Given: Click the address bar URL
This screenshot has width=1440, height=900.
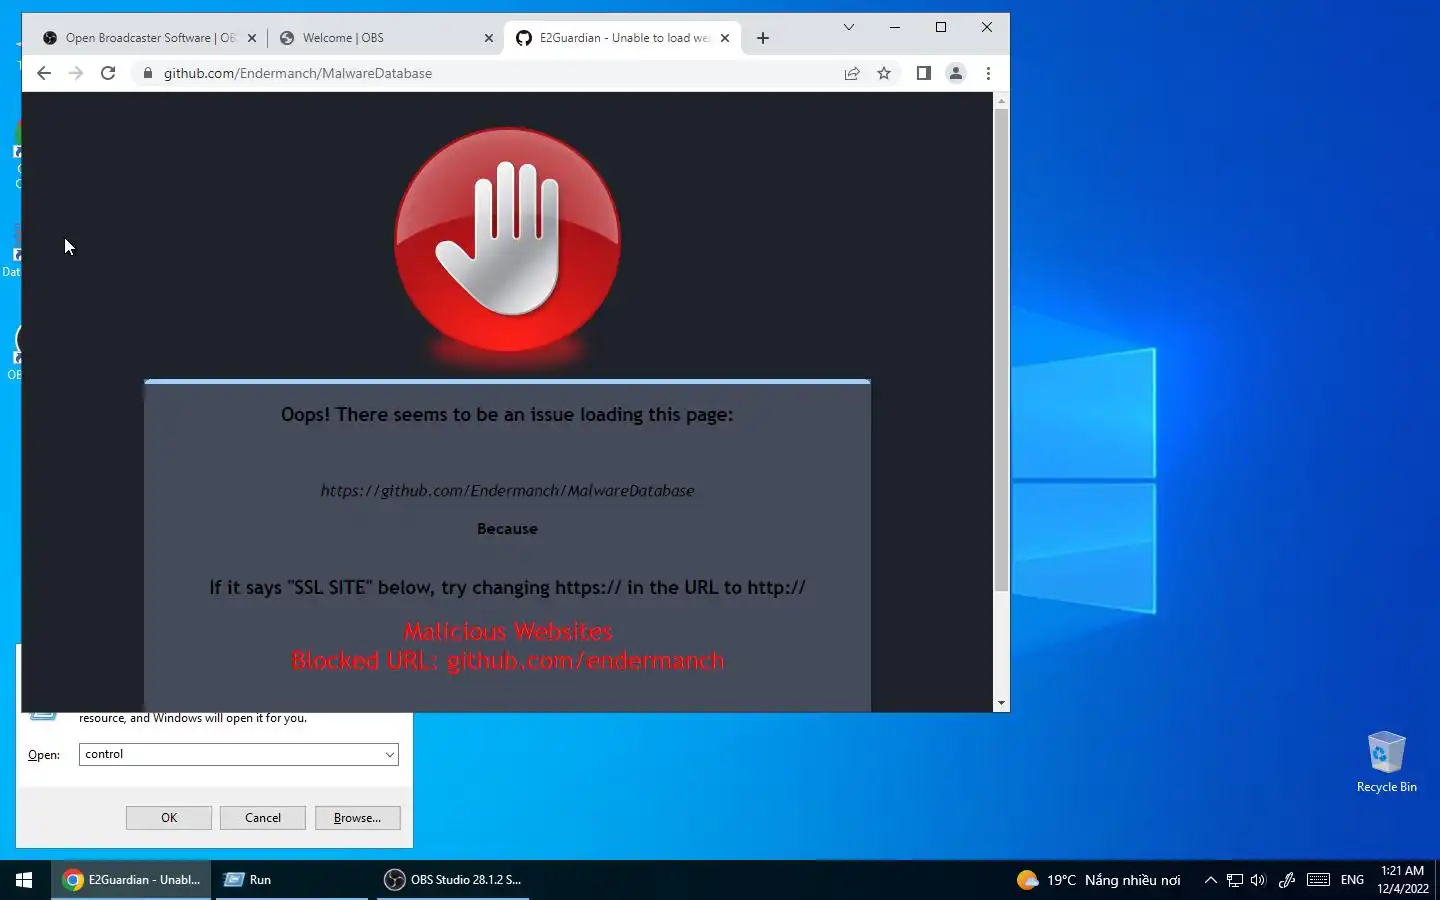Looking at the screenshot, I should click(x=298, y=73).
